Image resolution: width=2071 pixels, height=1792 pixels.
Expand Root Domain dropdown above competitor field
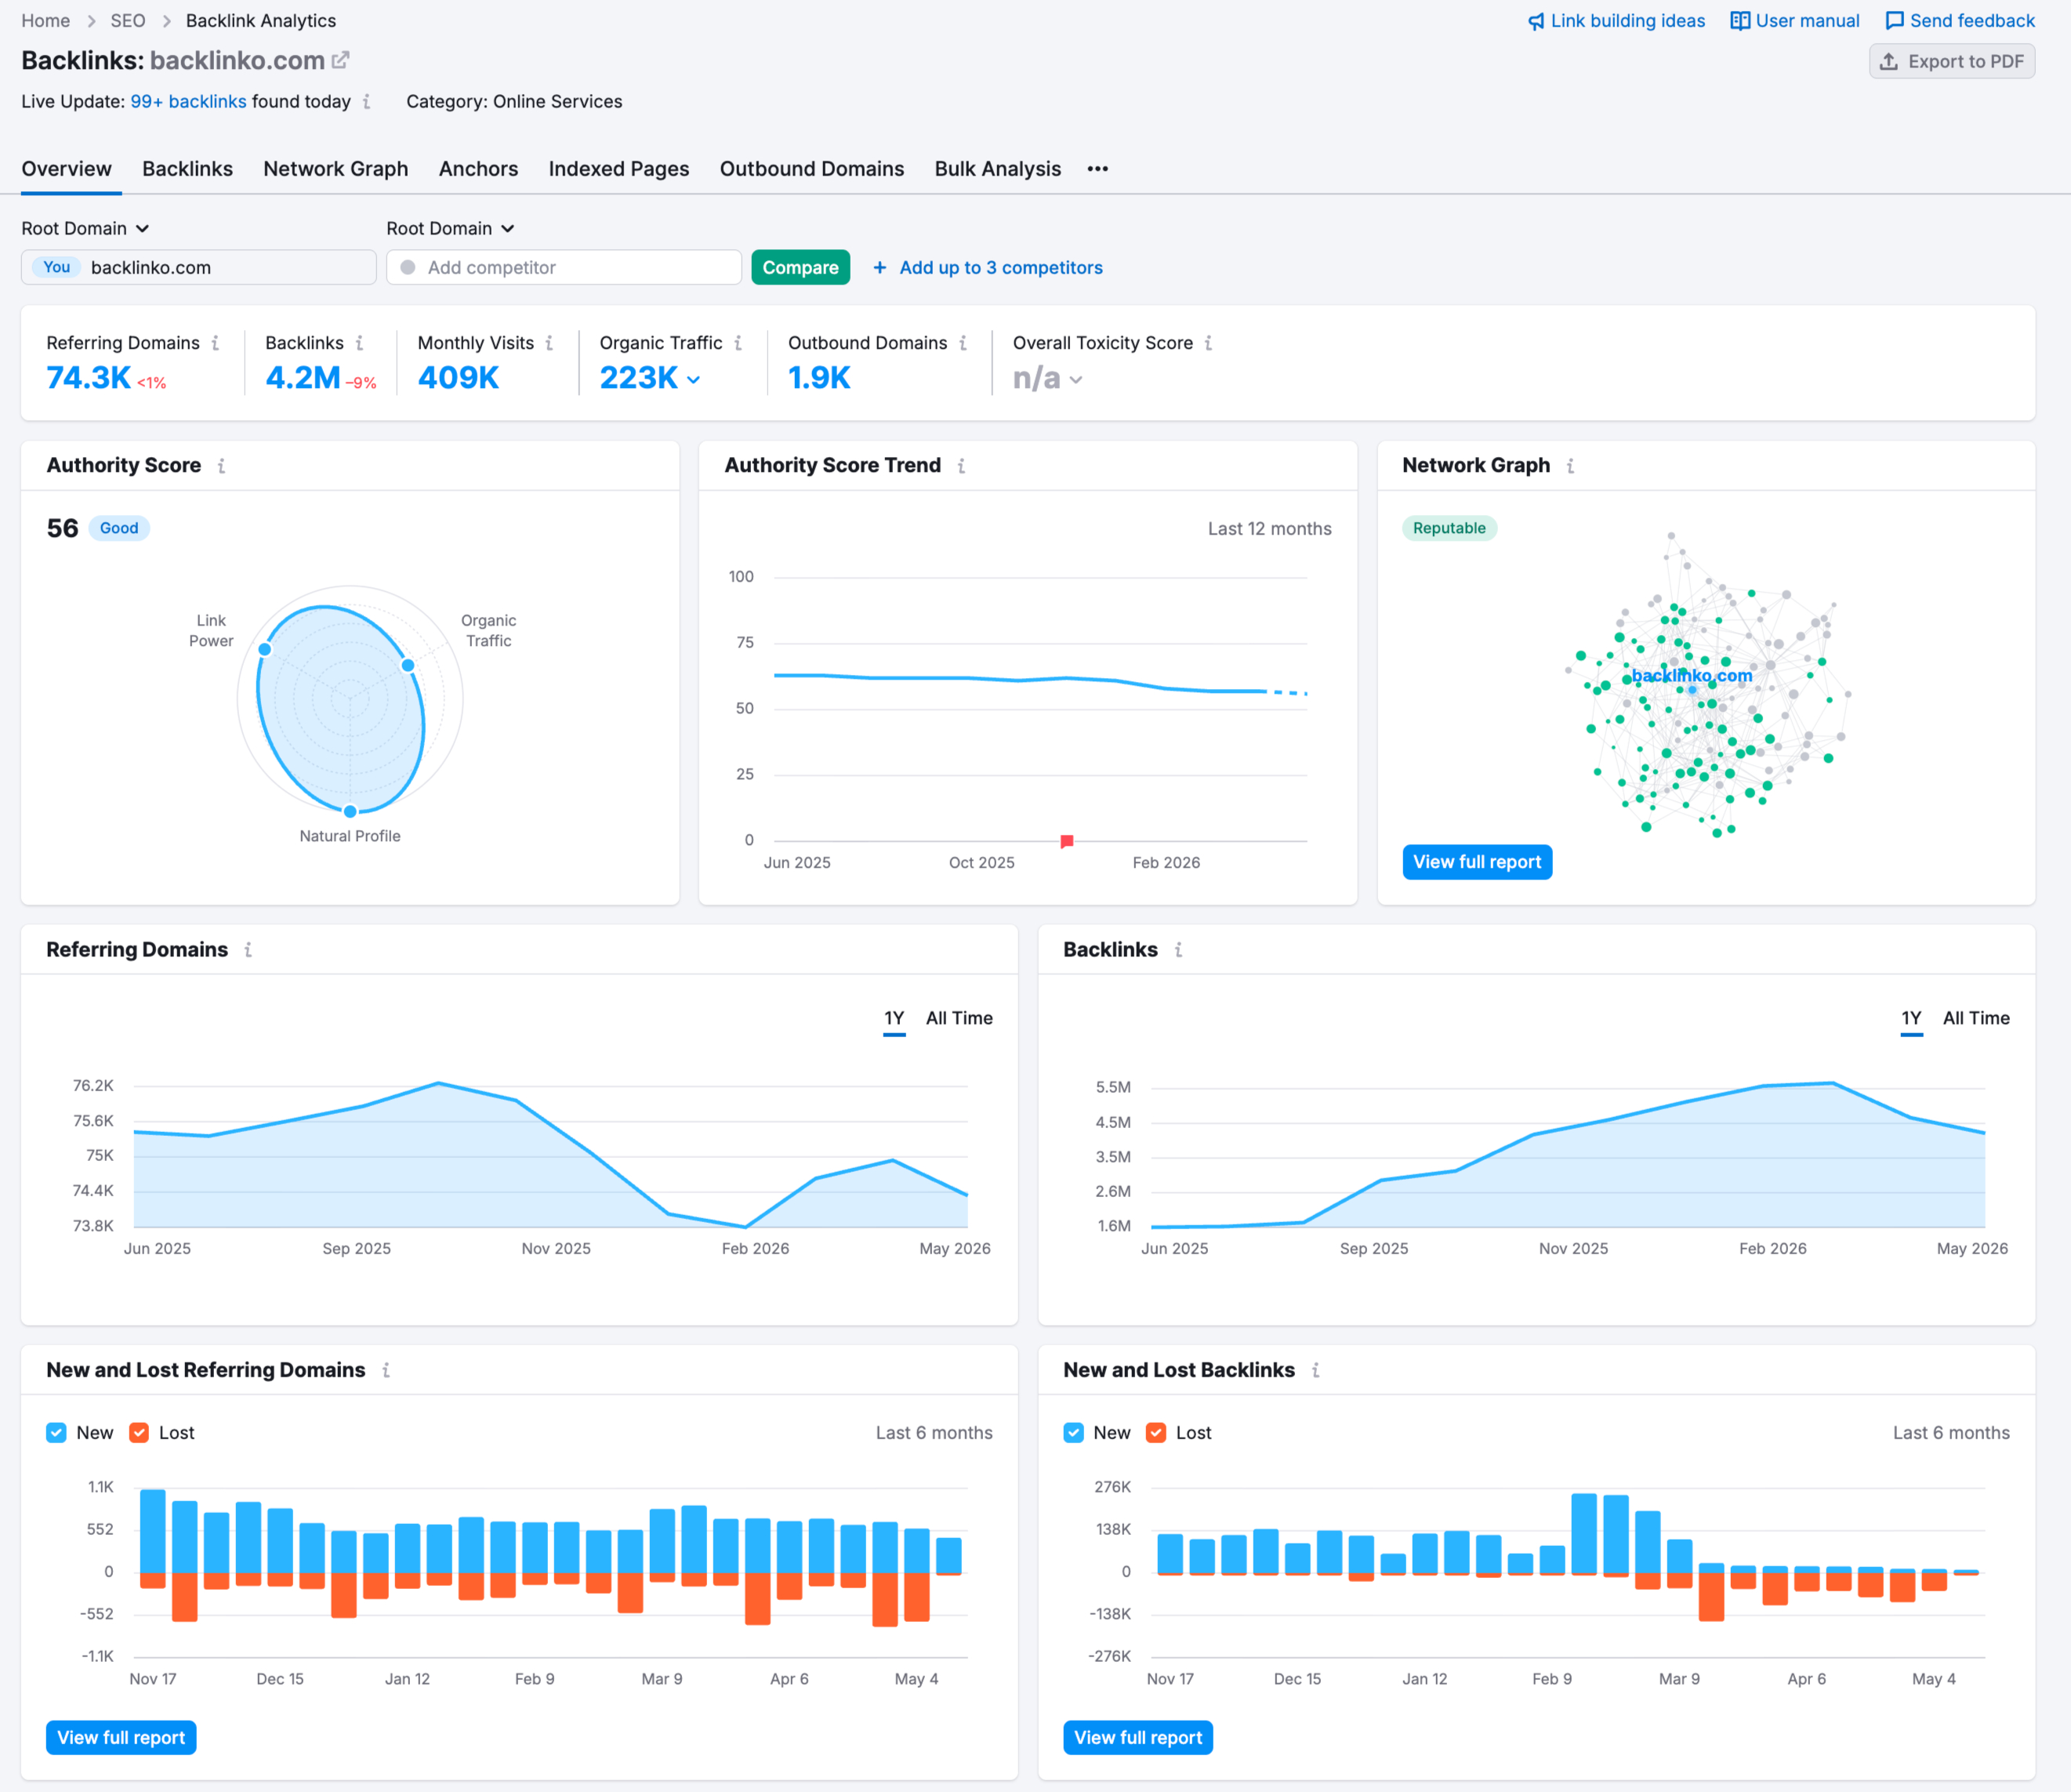coord(450,229)
